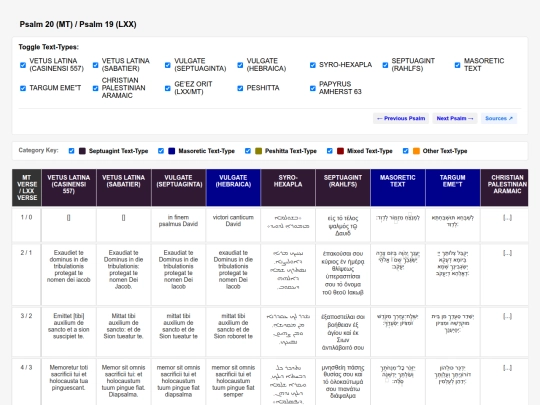Viewport: 540px width, 405px height.
Task: Toggle Vulgate (Hebraica) checkbox
Action: [x=240, y=65]
